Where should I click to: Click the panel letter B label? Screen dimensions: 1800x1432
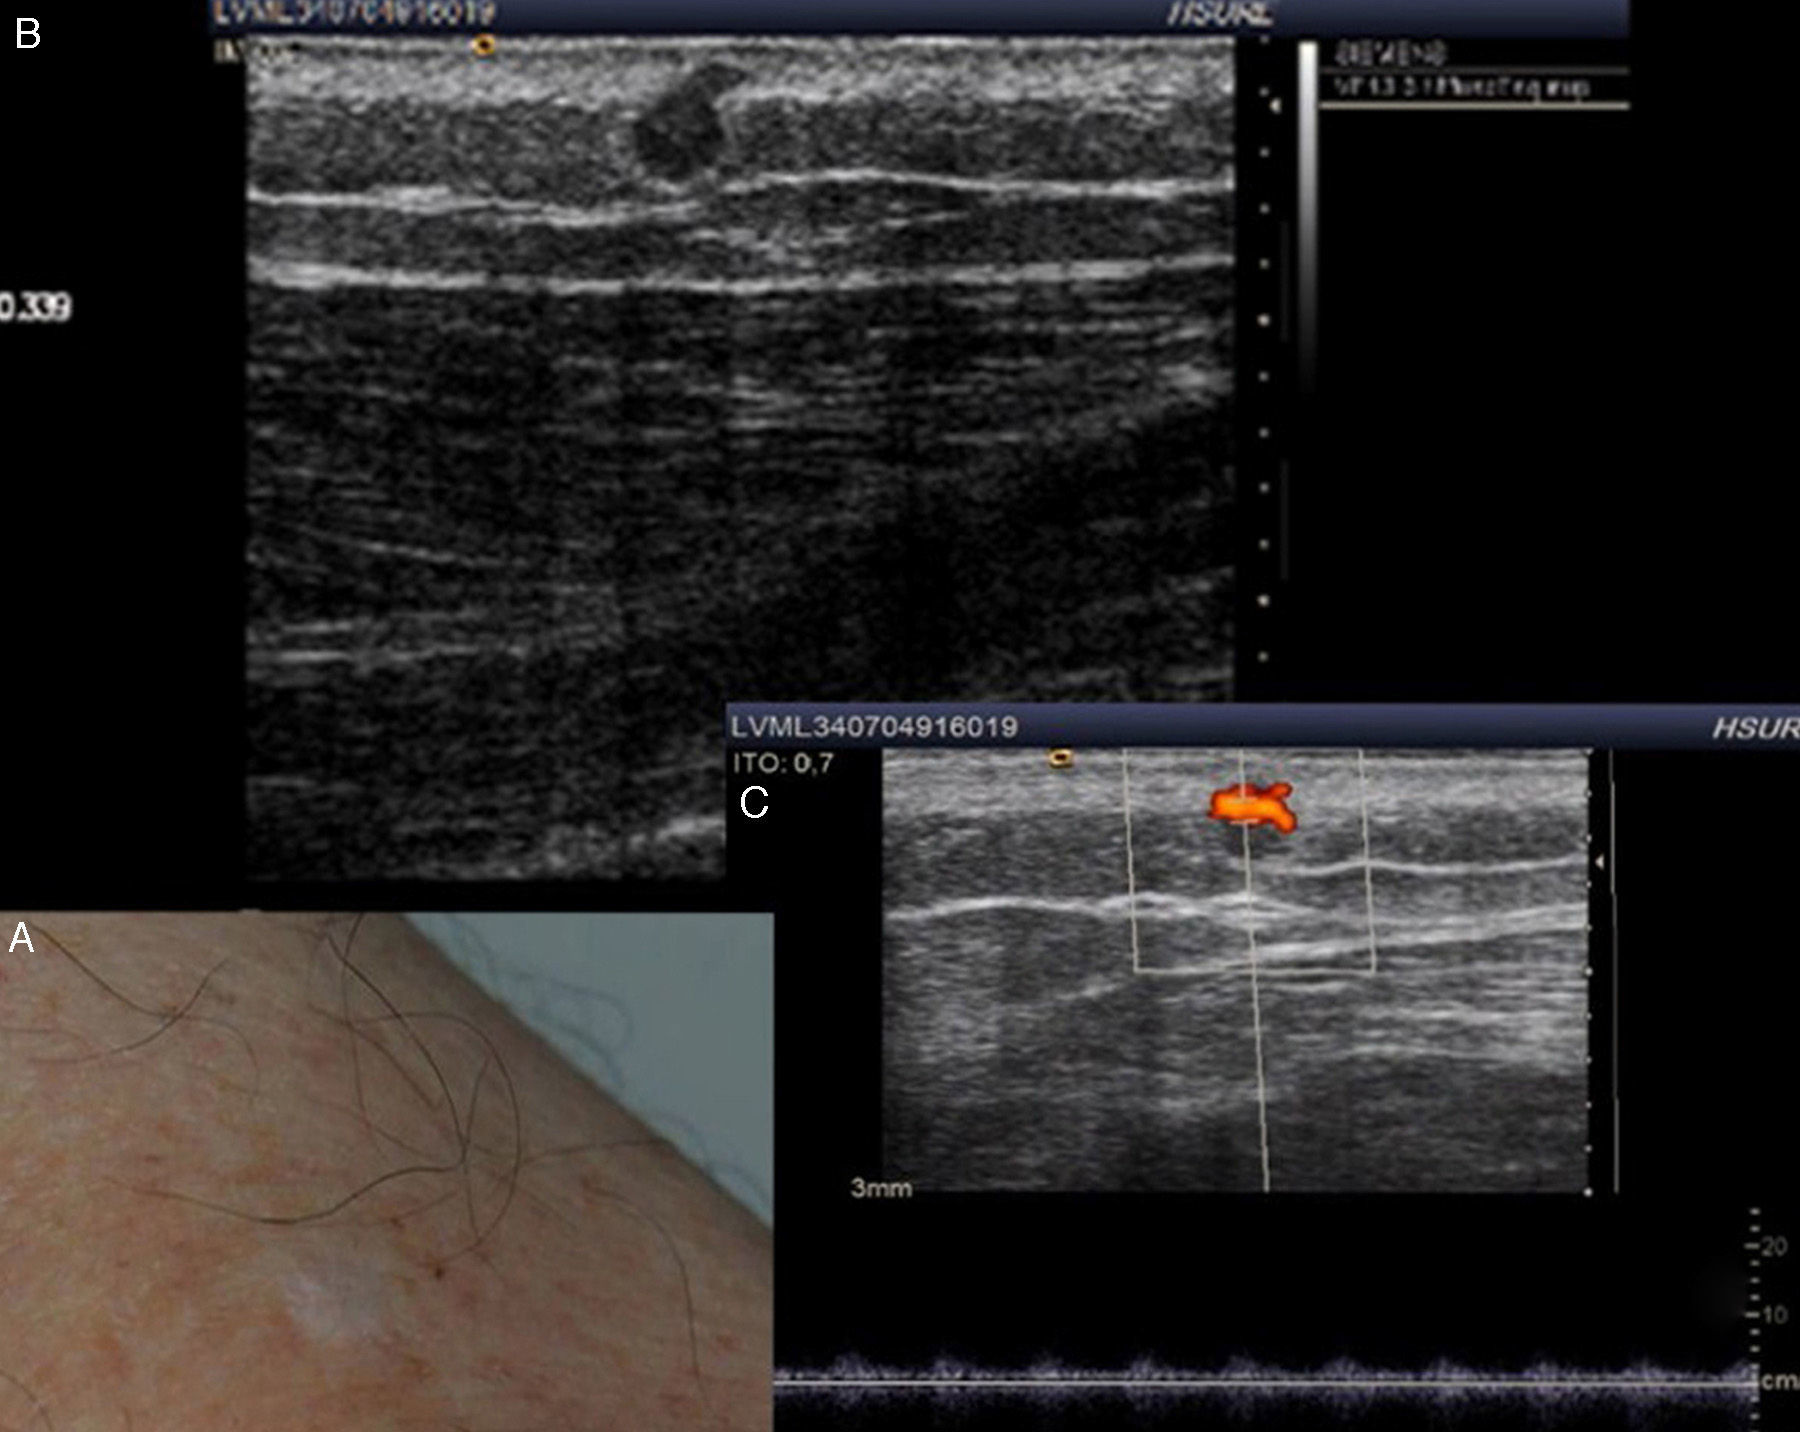(27, 34)
